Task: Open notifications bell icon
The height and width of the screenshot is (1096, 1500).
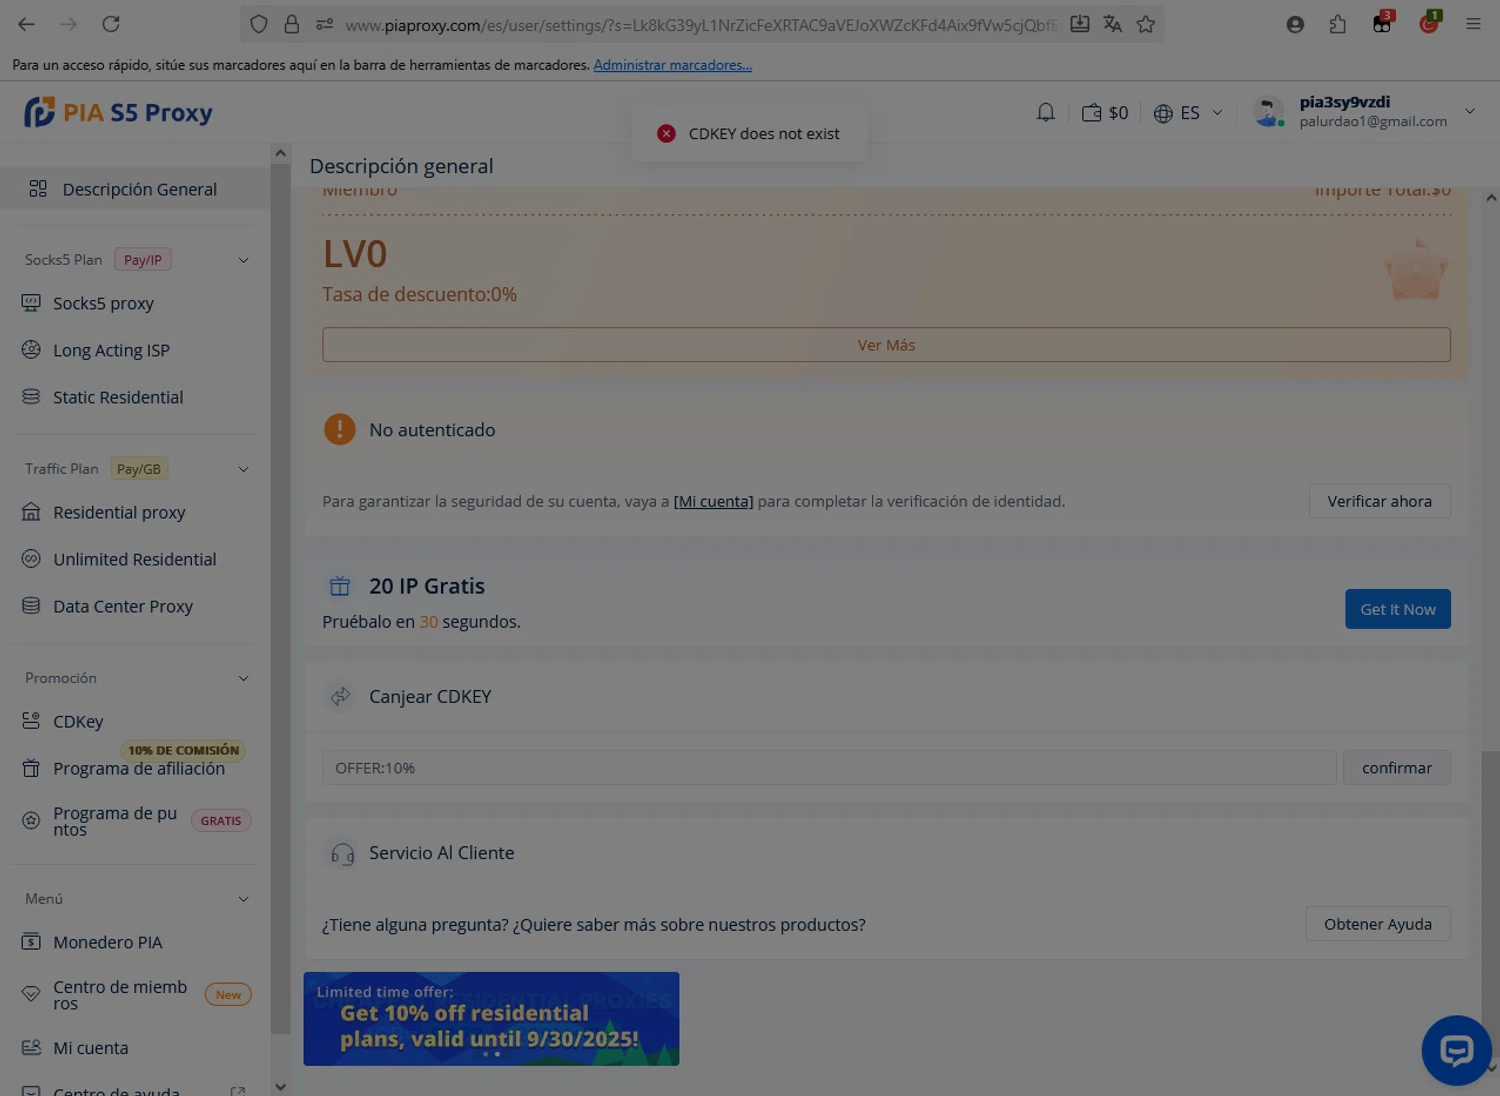Action: [x=1045, y=113]
